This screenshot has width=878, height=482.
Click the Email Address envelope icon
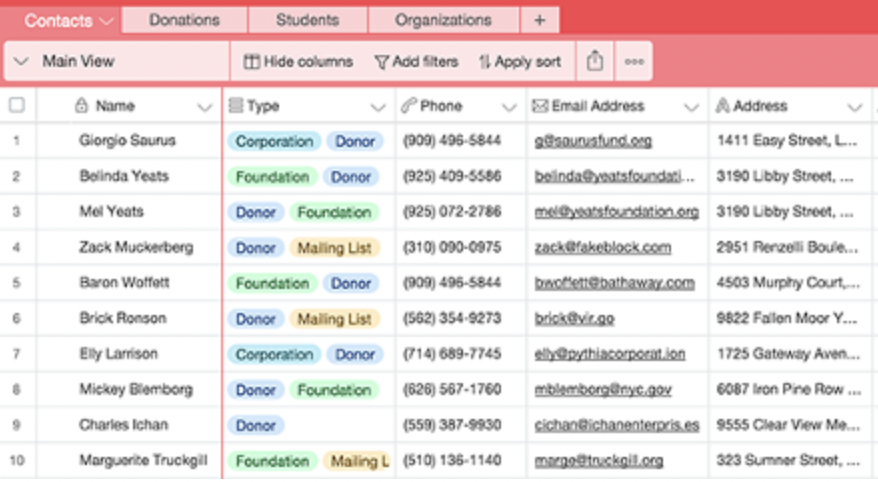[x=540, y=106]
